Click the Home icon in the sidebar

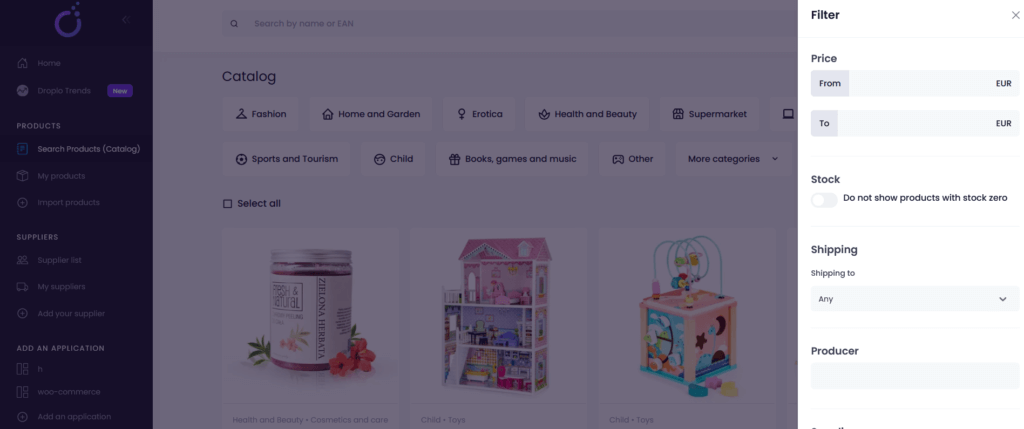point(22,63)
